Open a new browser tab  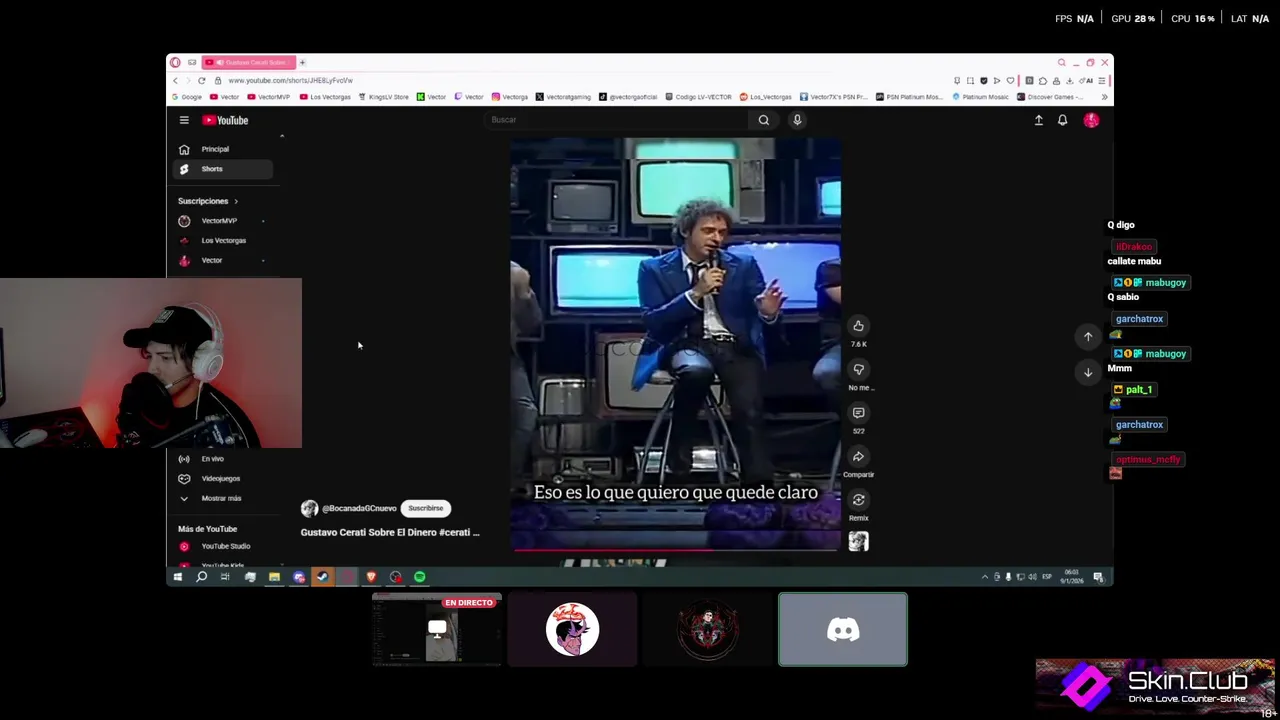[302, 62]
